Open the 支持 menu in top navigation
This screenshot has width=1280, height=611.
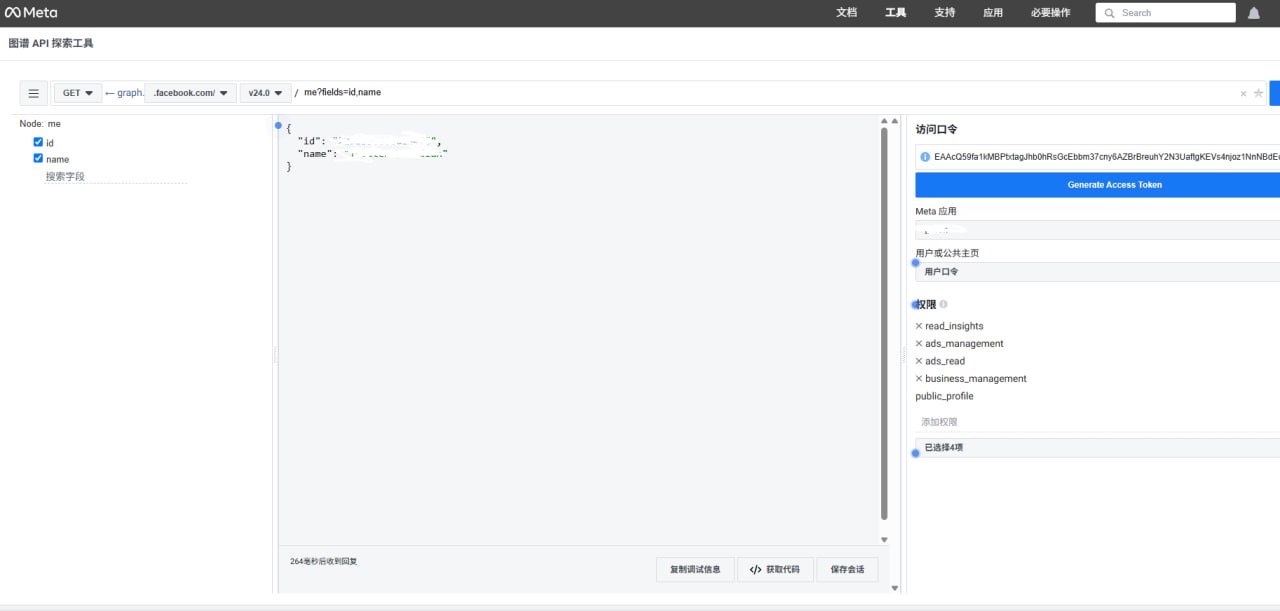pyautogui.click(x=944, y=13)
